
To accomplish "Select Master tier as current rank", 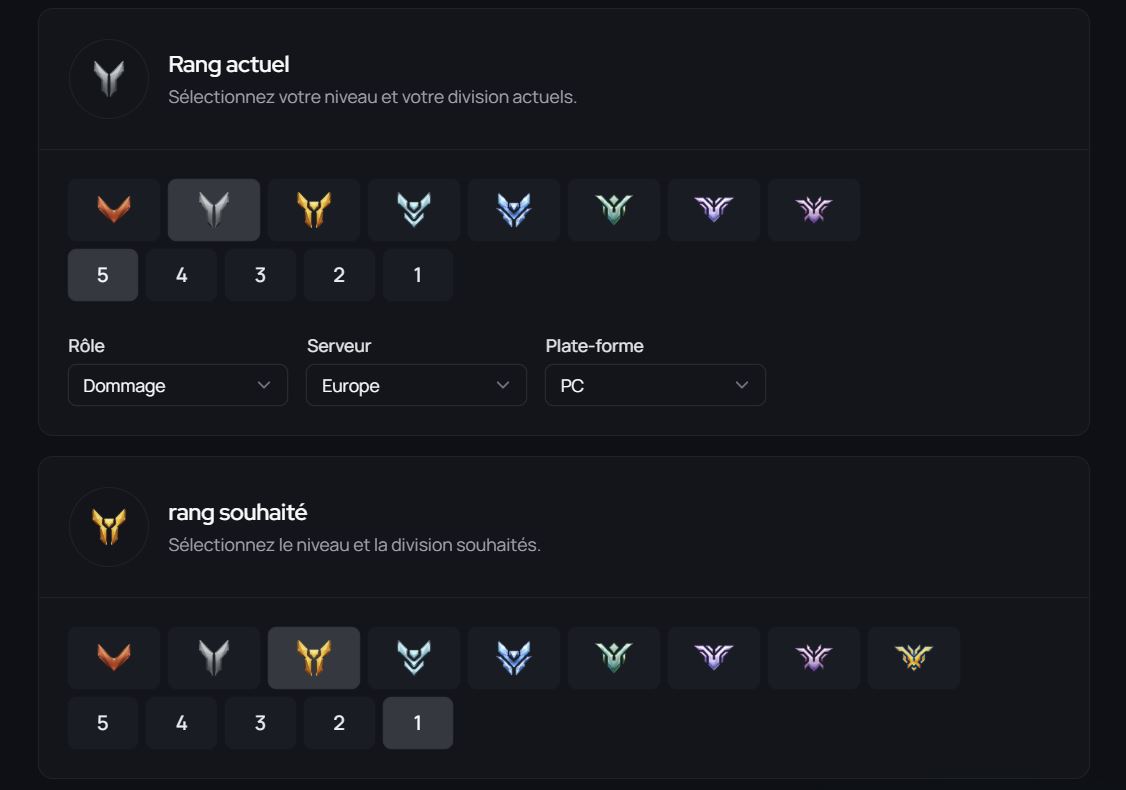I will tap(614, 210).
